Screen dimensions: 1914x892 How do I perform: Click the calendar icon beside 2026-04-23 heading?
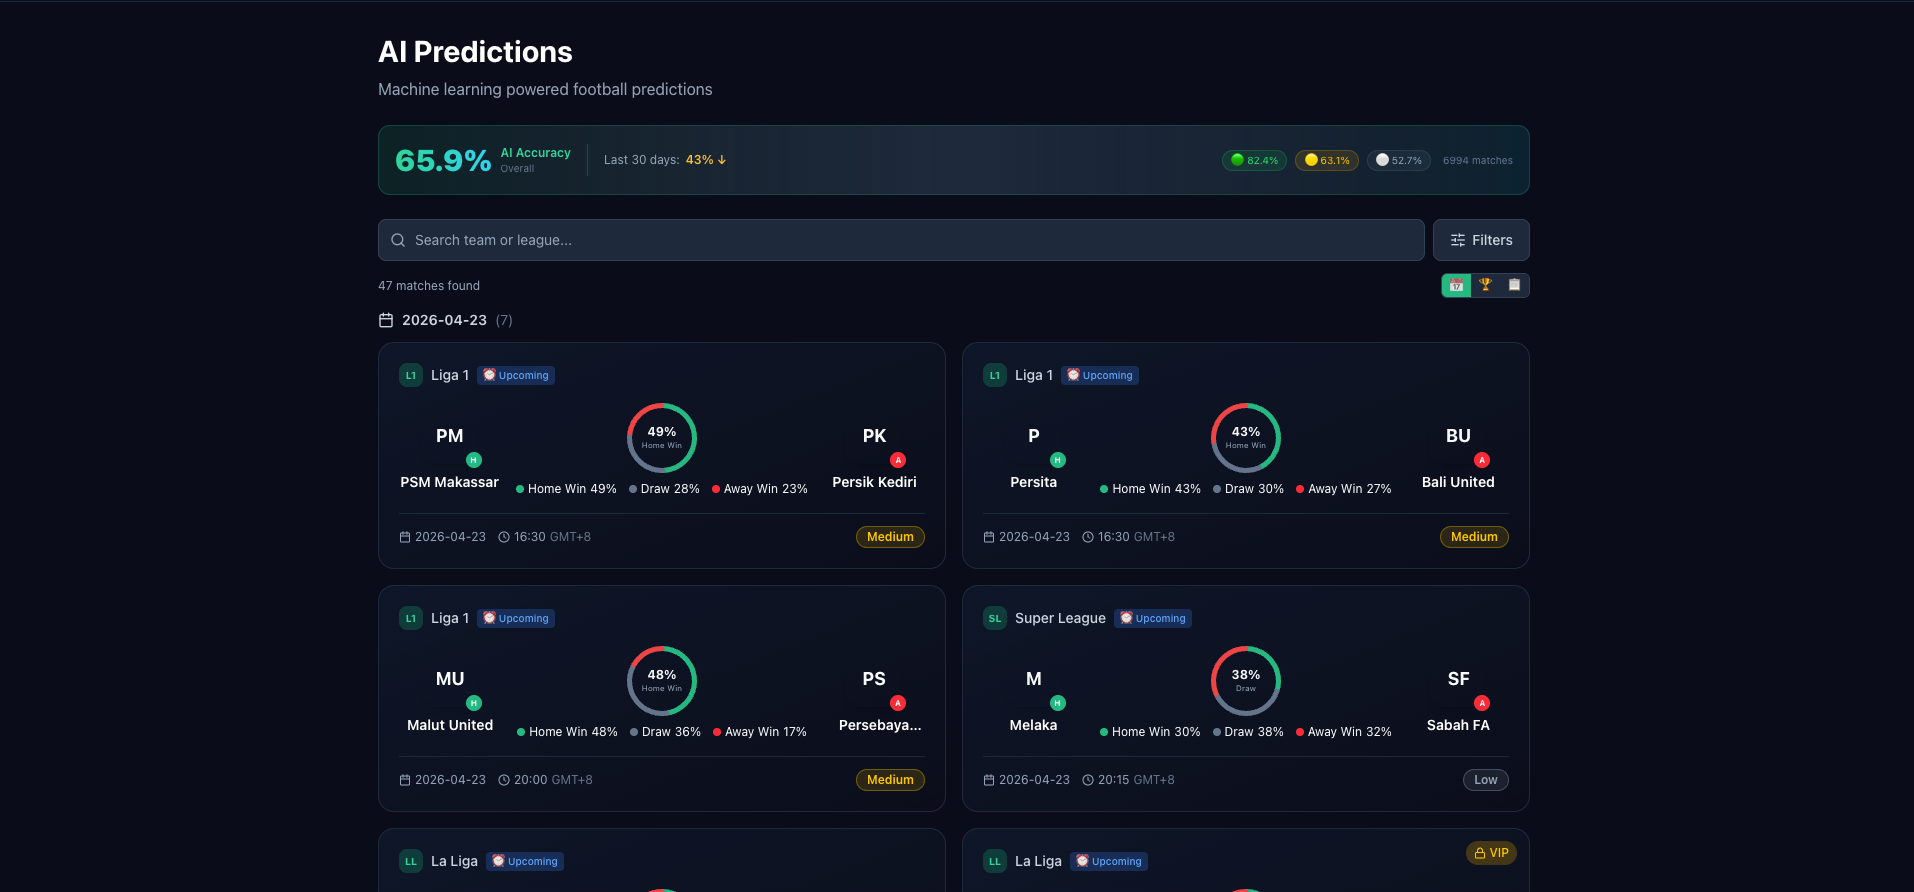[x=386, y=320]
